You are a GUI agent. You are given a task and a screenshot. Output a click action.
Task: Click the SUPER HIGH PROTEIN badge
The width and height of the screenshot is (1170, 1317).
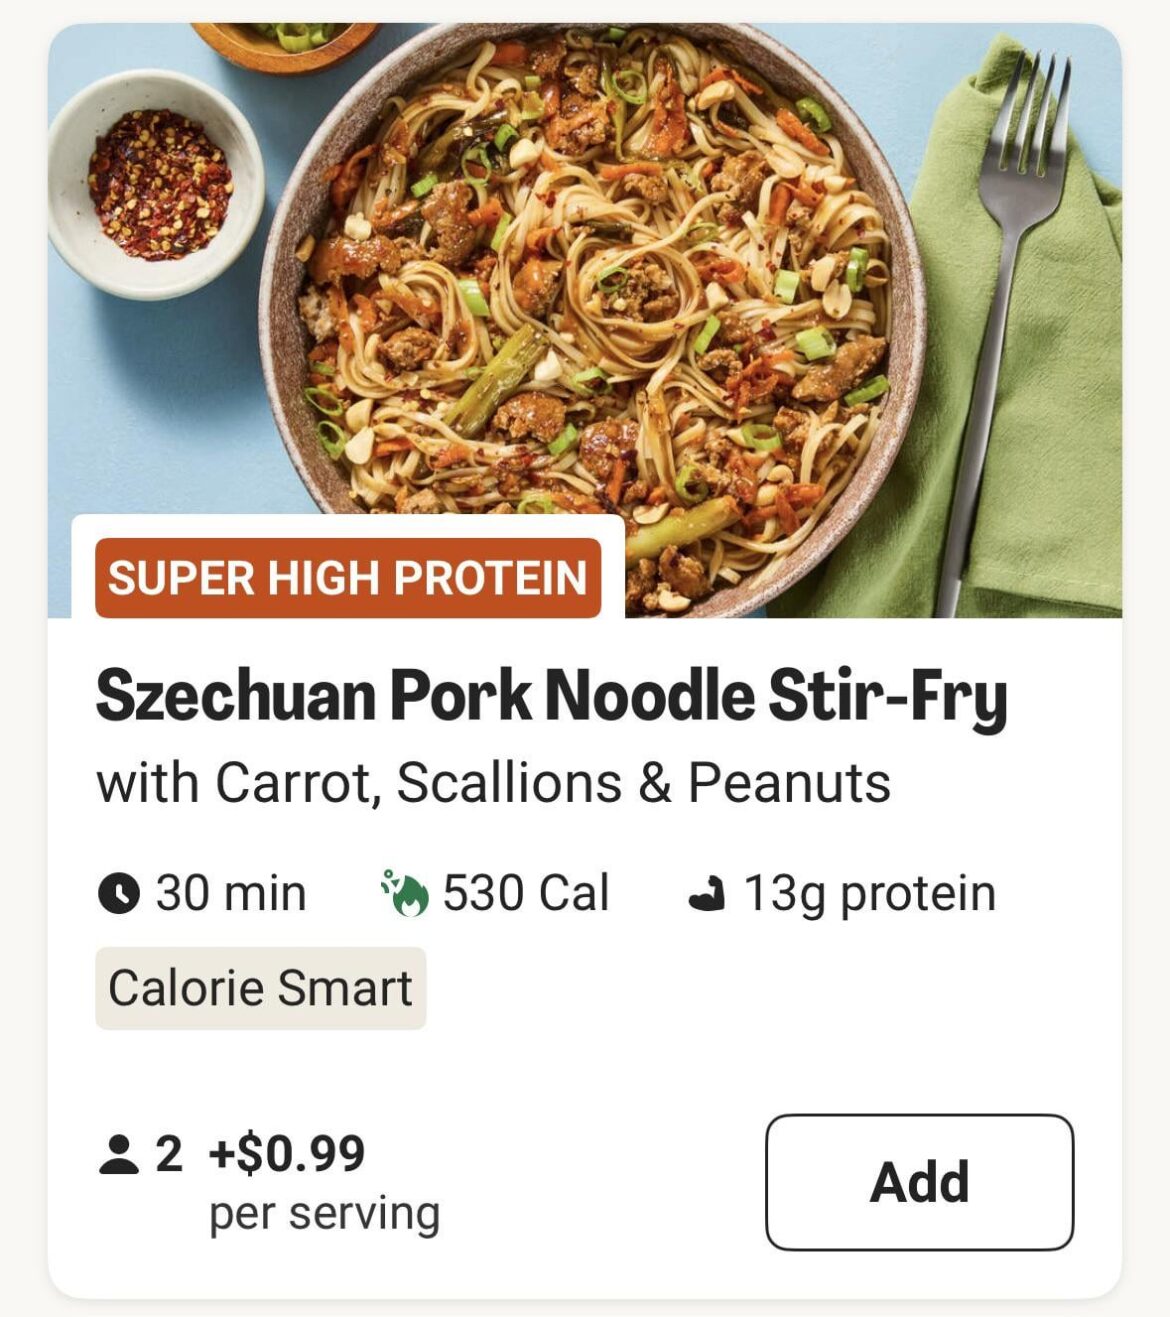point(347,575)
